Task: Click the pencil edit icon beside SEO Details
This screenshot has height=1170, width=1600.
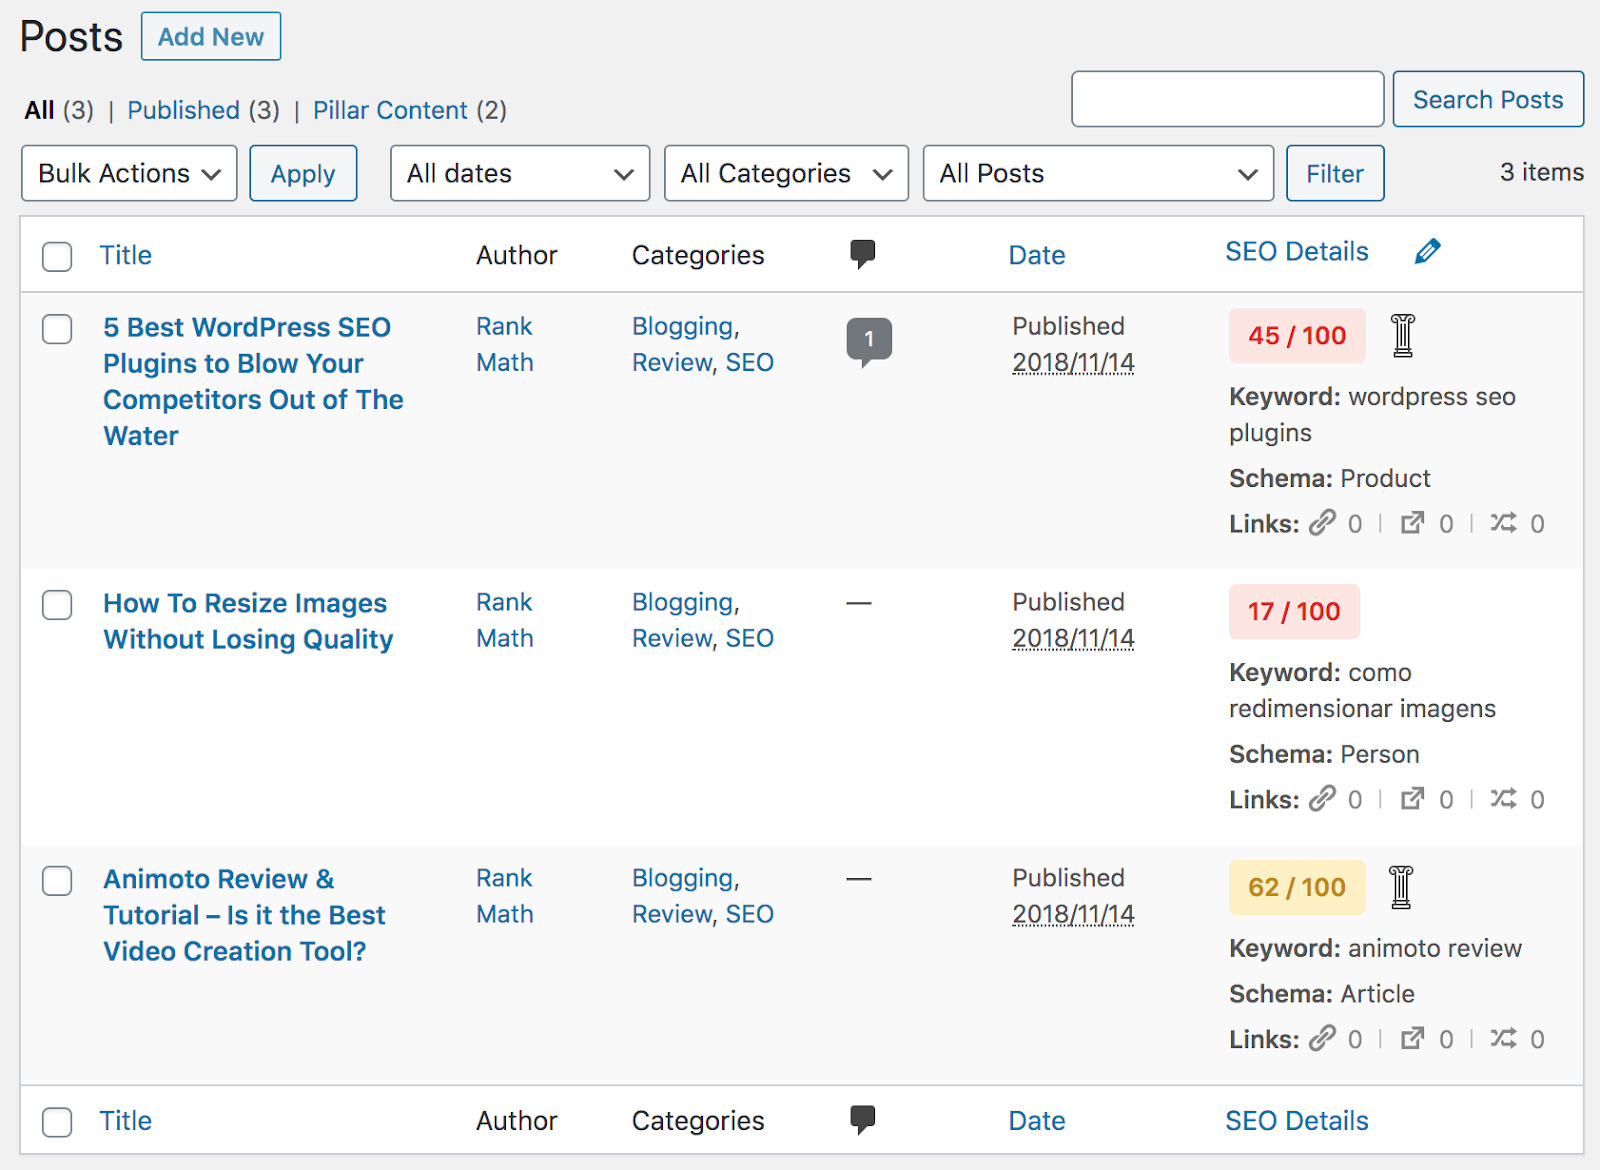Action: coord(1428,251)
